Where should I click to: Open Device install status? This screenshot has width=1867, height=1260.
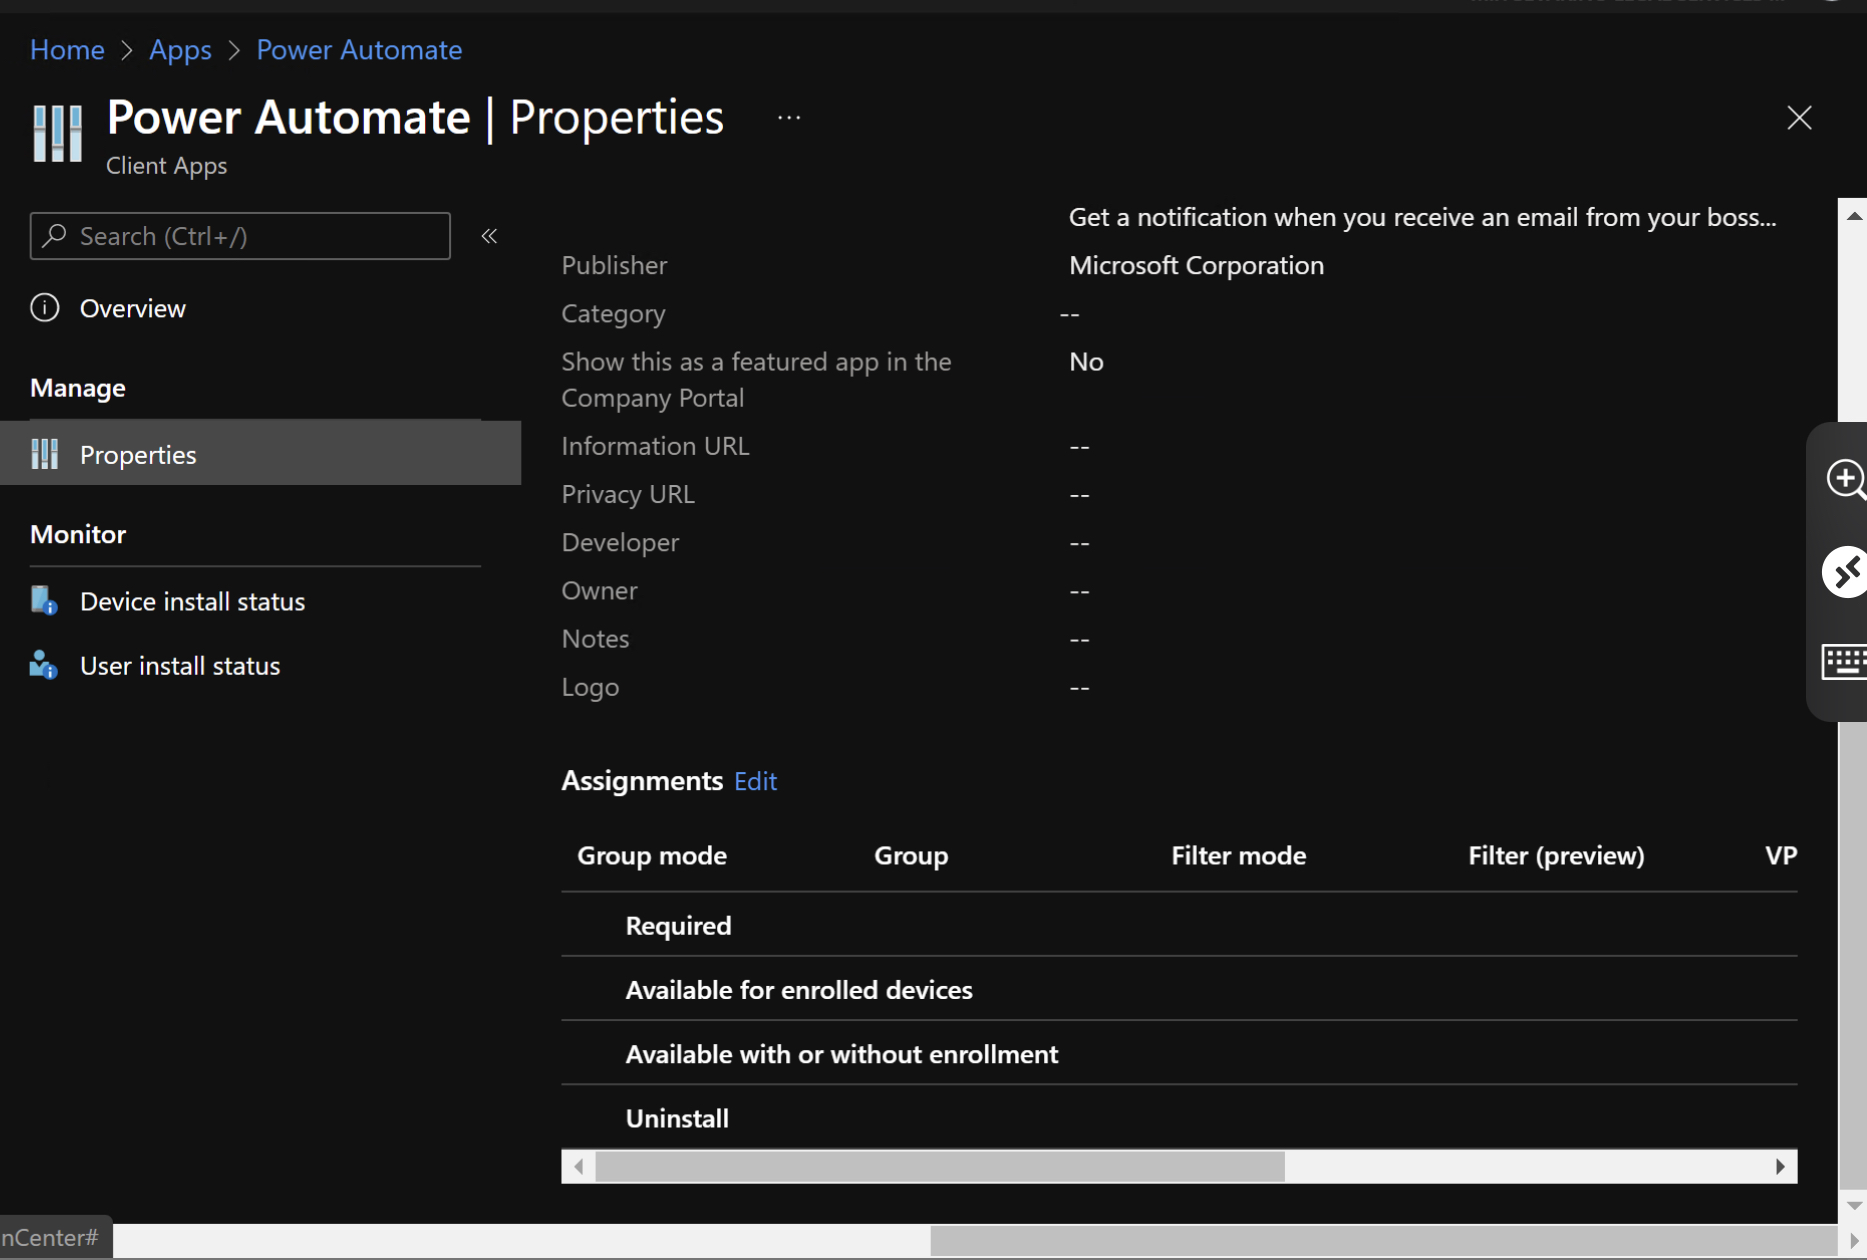click(260, 601)
